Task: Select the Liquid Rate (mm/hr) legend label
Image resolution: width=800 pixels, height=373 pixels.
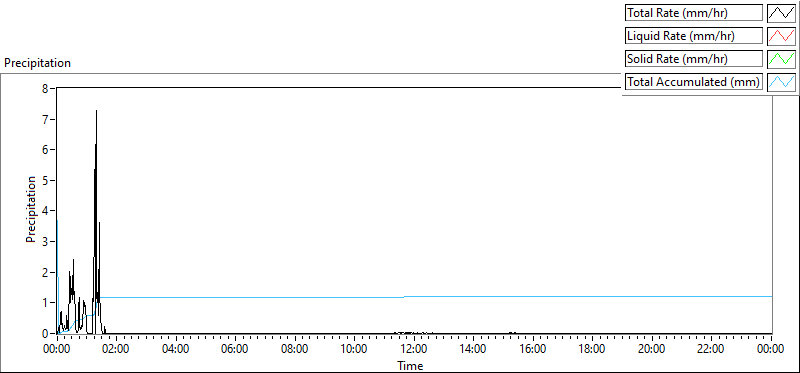Action: (x=694, y=36)
